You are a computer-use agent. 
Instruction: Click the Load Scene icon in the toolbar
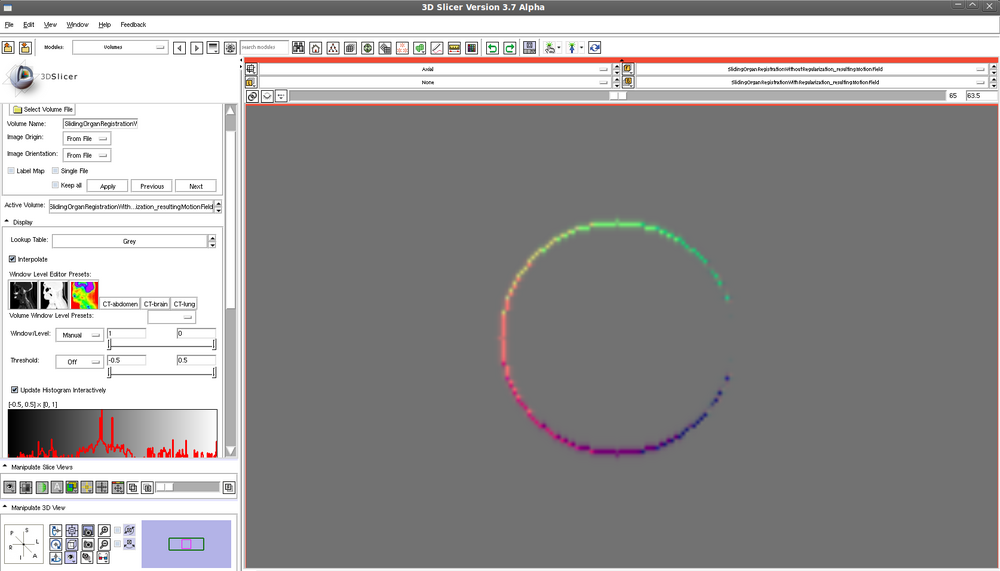coord(8,48)
